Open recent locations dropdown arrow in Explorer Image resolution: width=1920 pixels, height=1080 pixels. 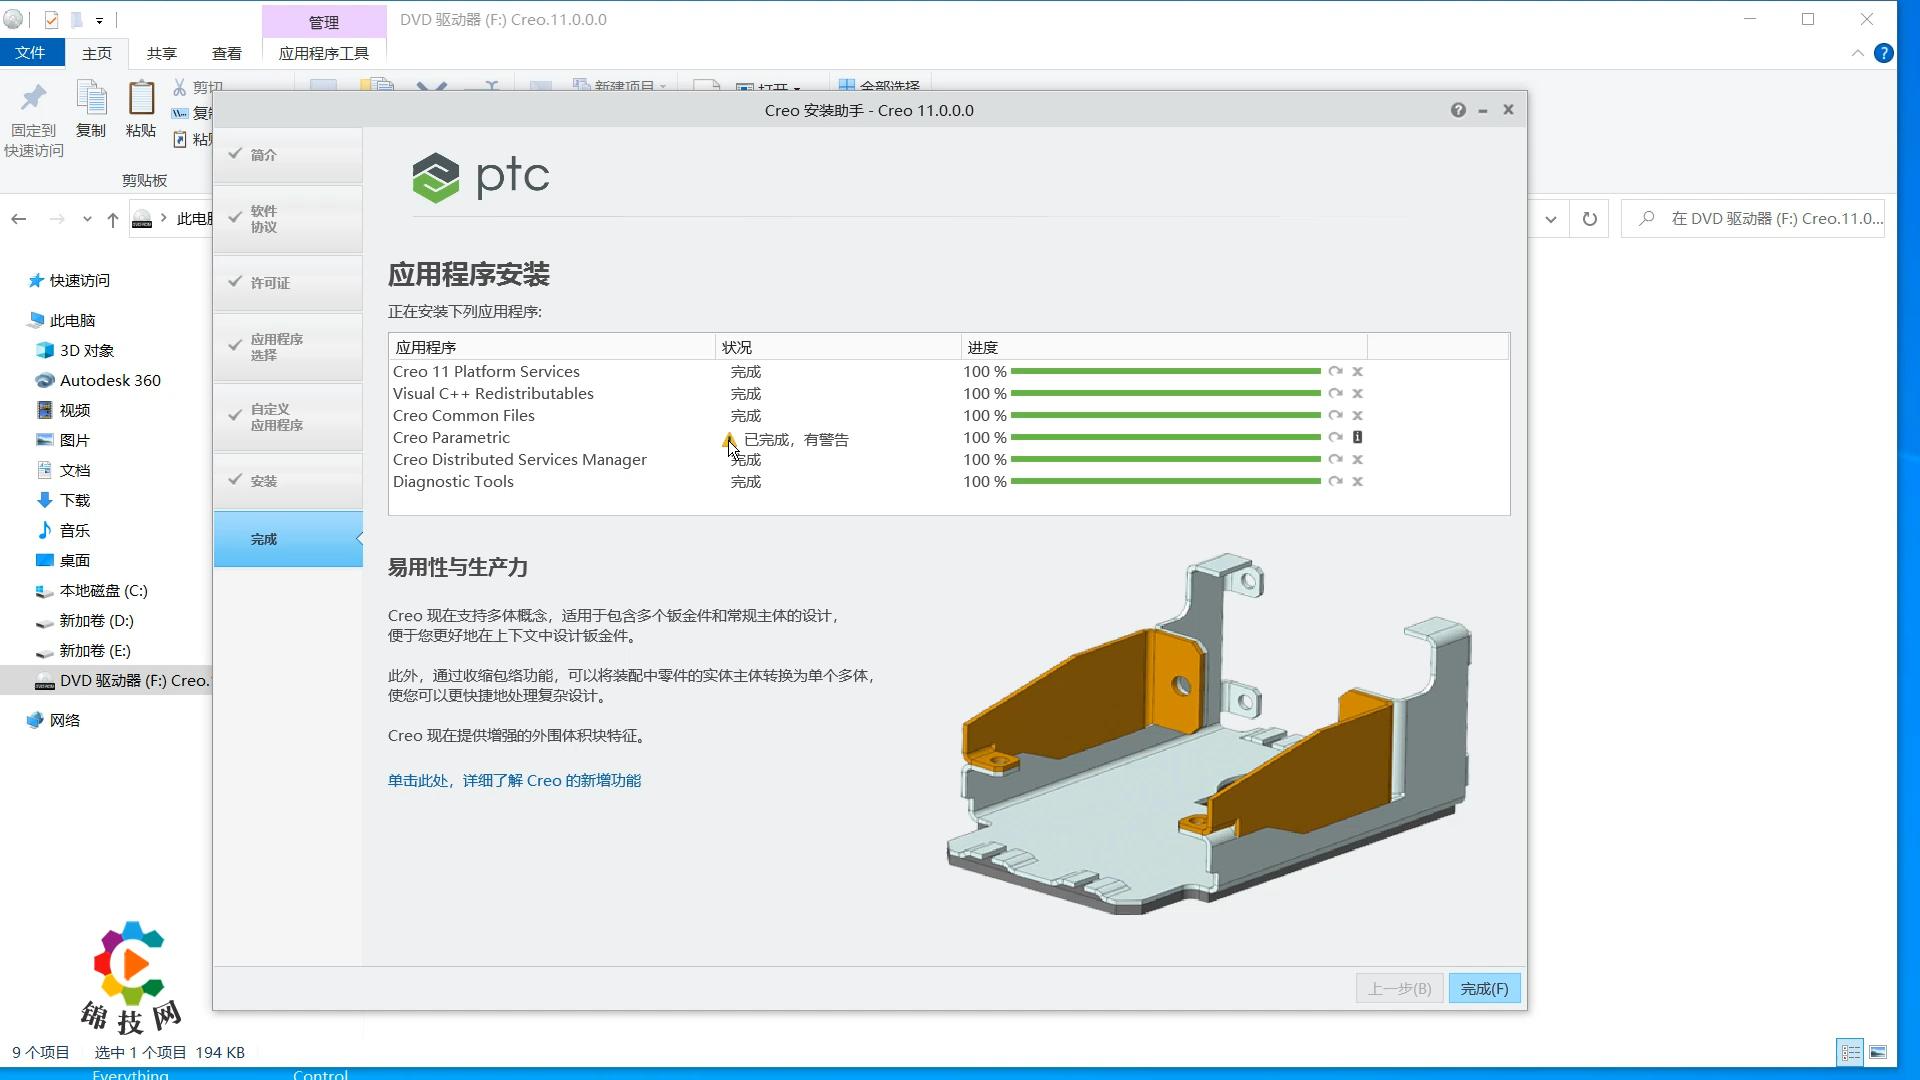click(x=87, y=219)
